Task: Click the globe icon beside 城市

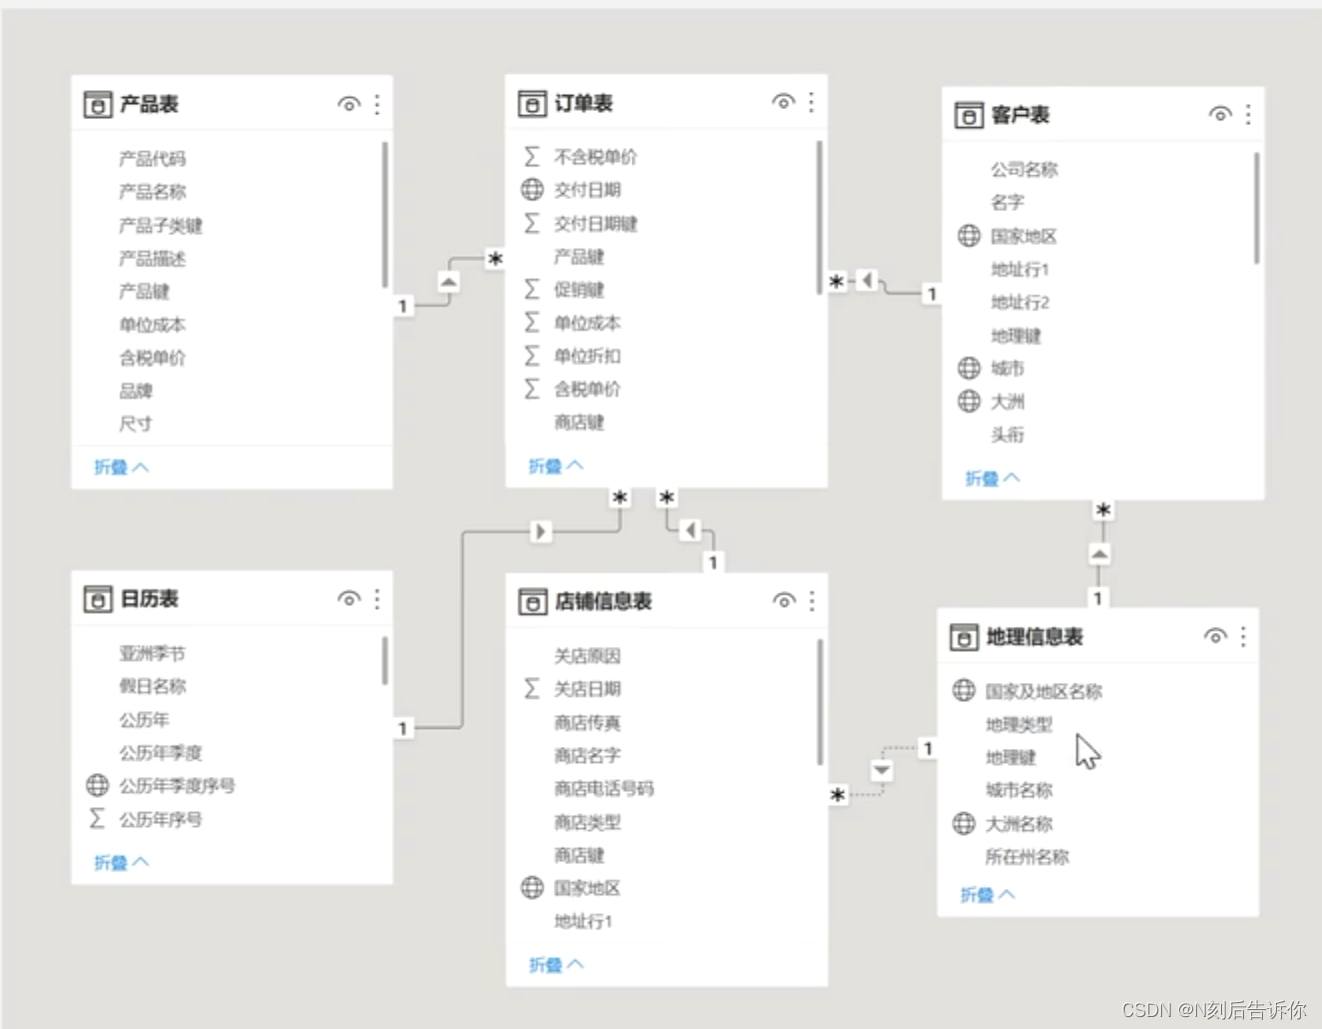Action: tap(969, 368)
